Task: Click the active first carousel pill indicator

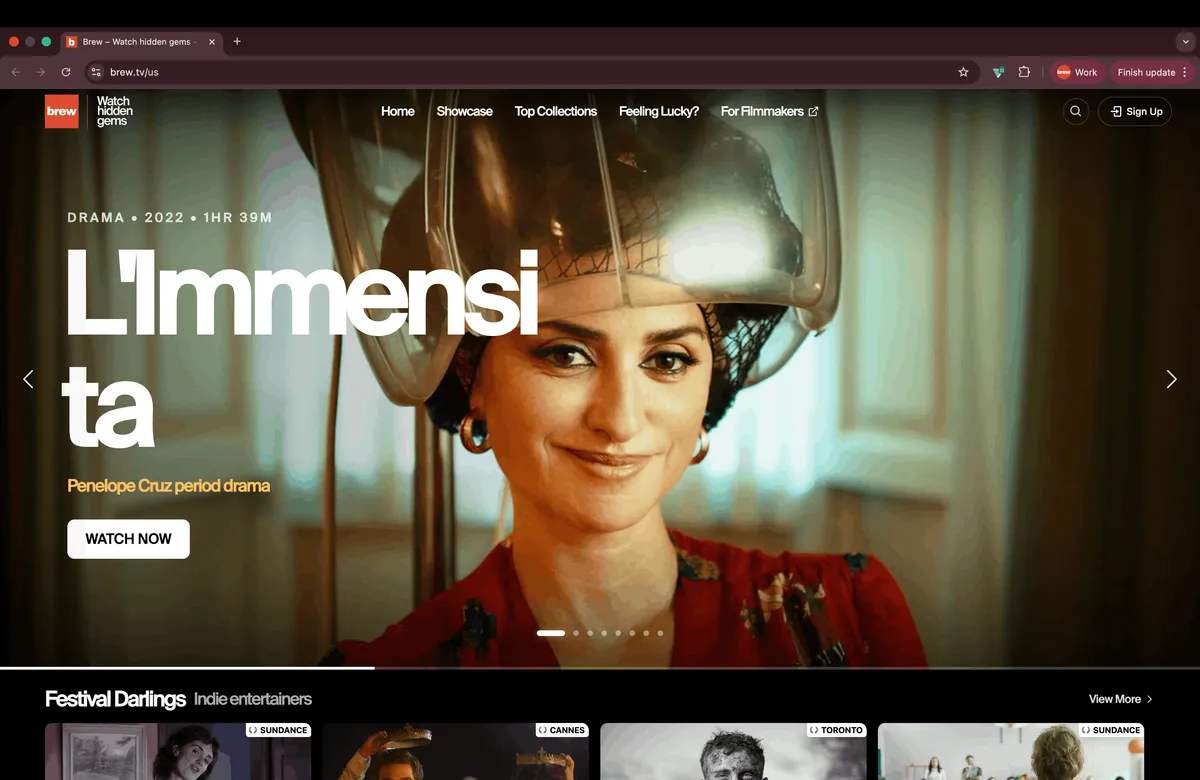Action: [x=551, y=633]
